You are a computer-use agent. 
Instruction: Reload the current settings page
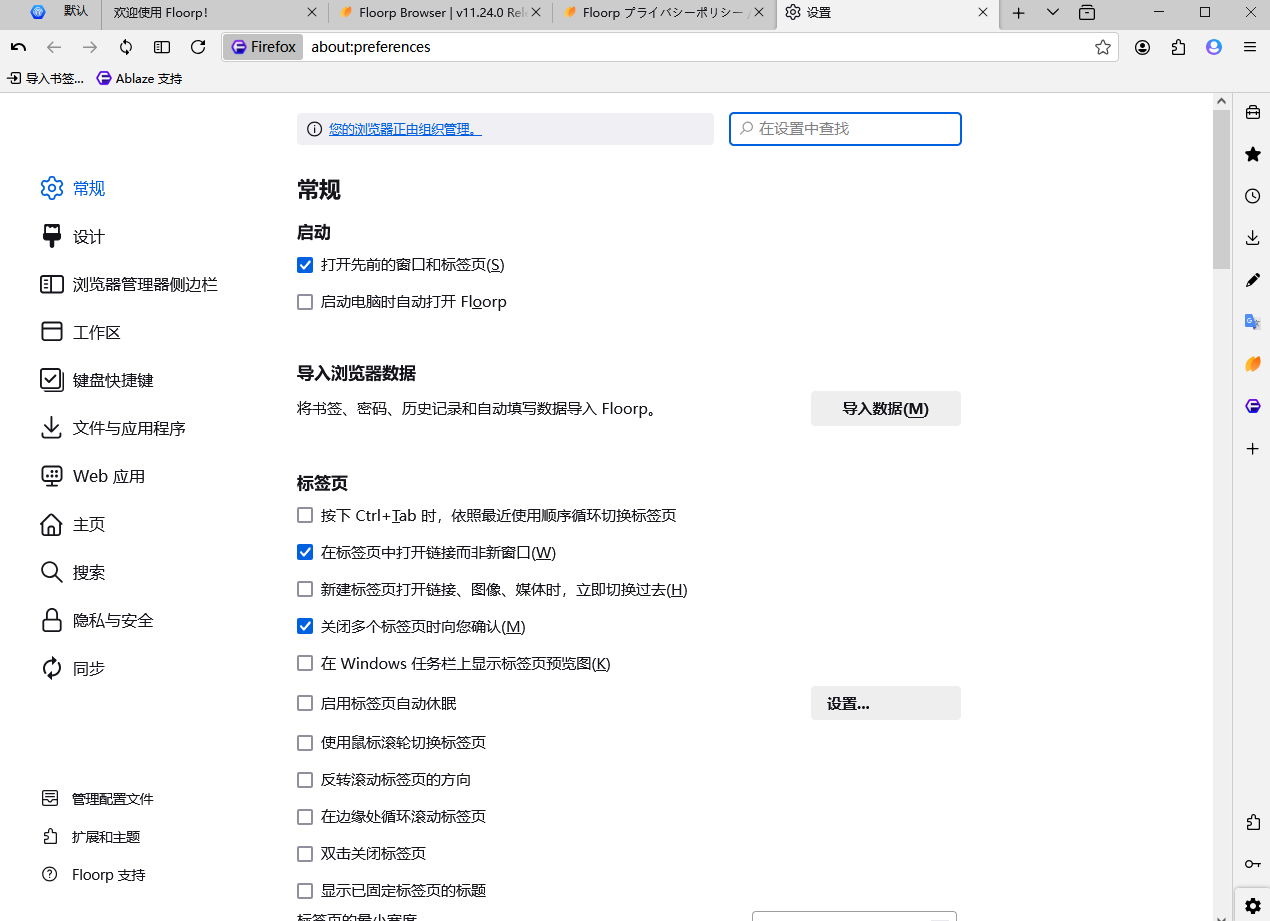pos(198,46)
